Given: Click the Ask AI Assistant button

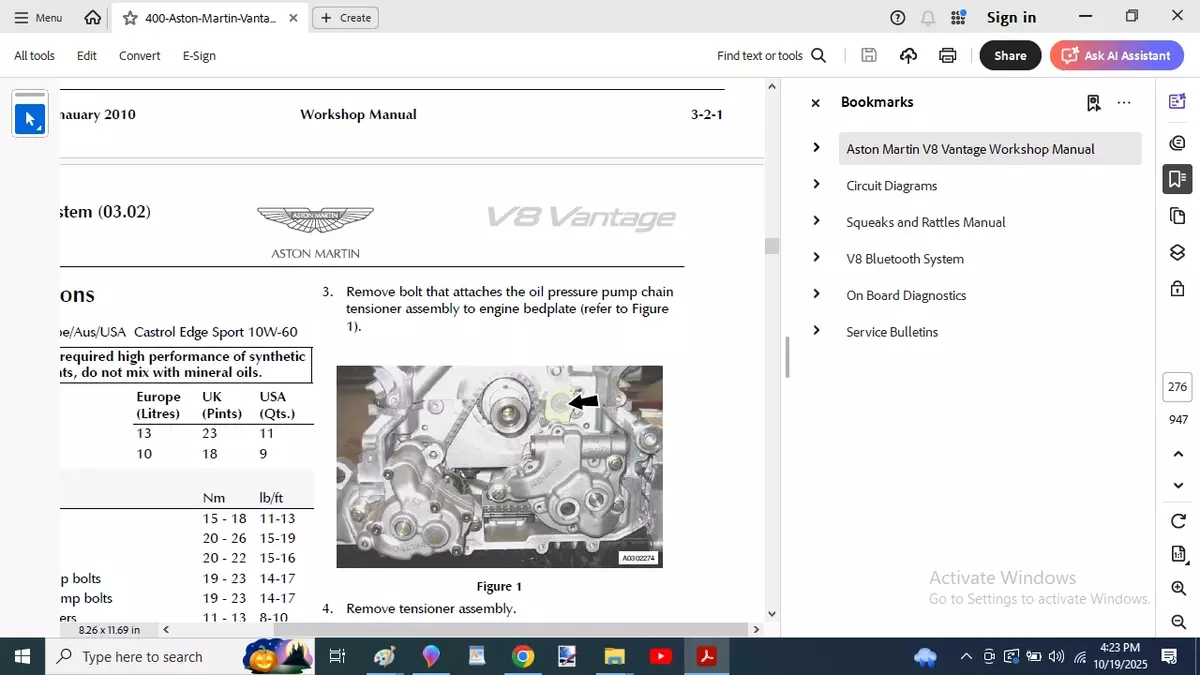Looking at the screenshot, I should pos(1115,56).
